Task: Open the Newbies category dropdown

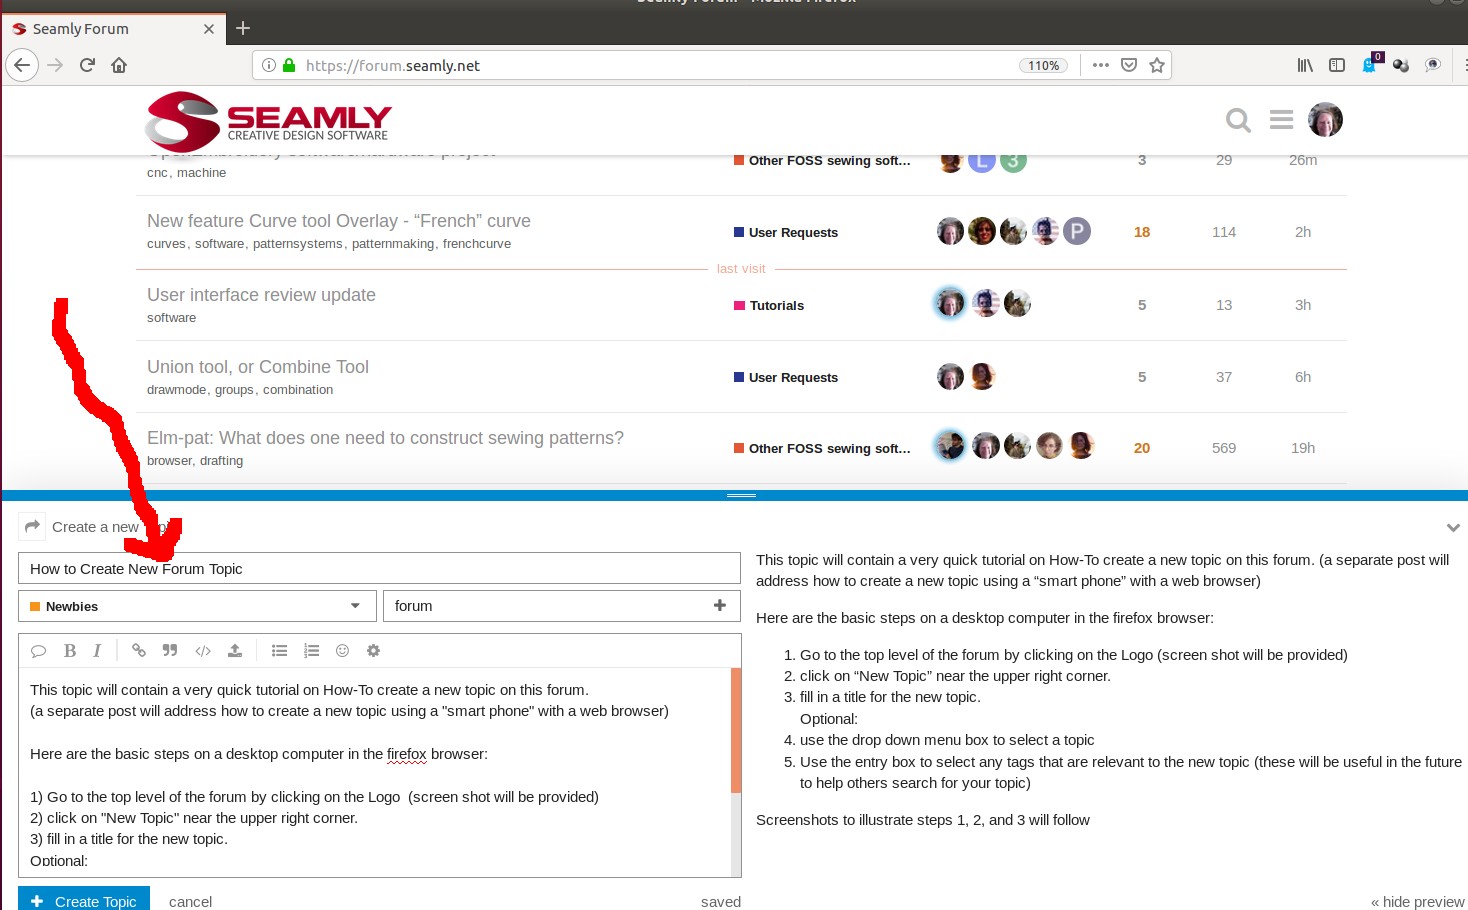Action: tap(196, 606)
